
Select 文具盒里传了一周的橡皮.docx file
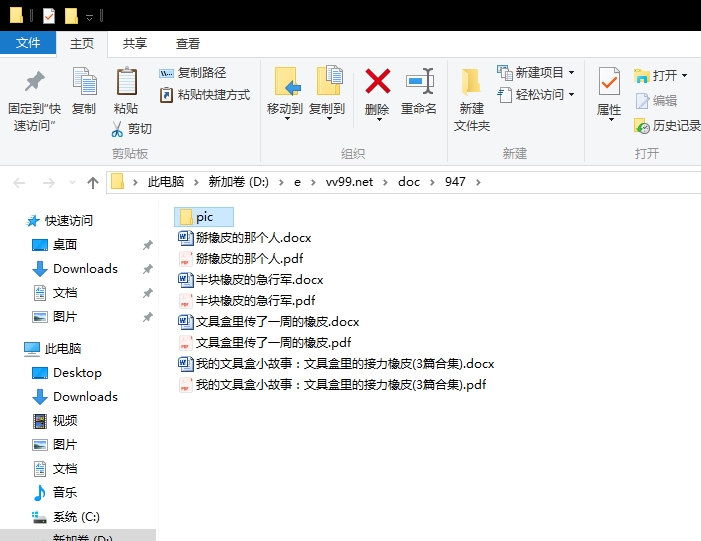(x=268, y=321)
